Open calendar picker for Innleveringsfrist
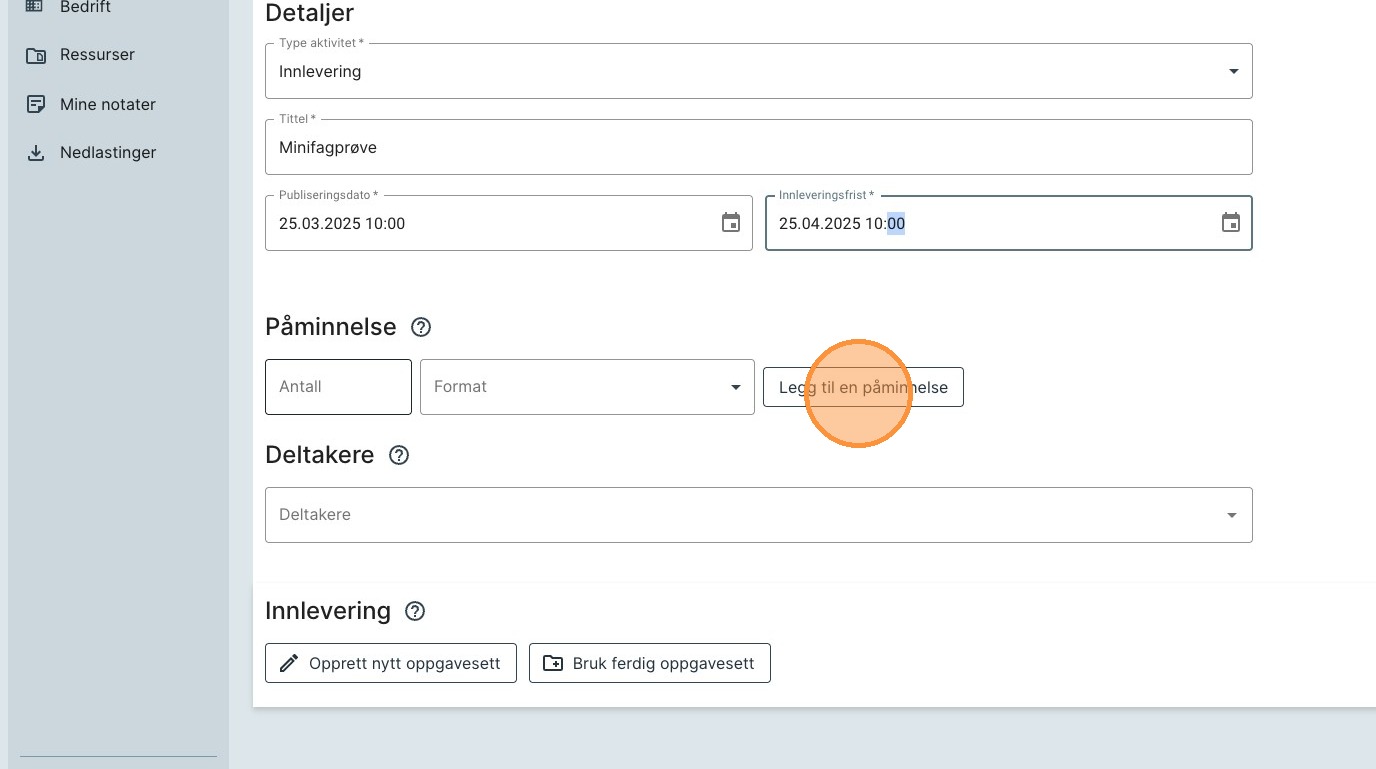The height and width of the screenshot is (769, 1376). click(x=1231, y=223)
